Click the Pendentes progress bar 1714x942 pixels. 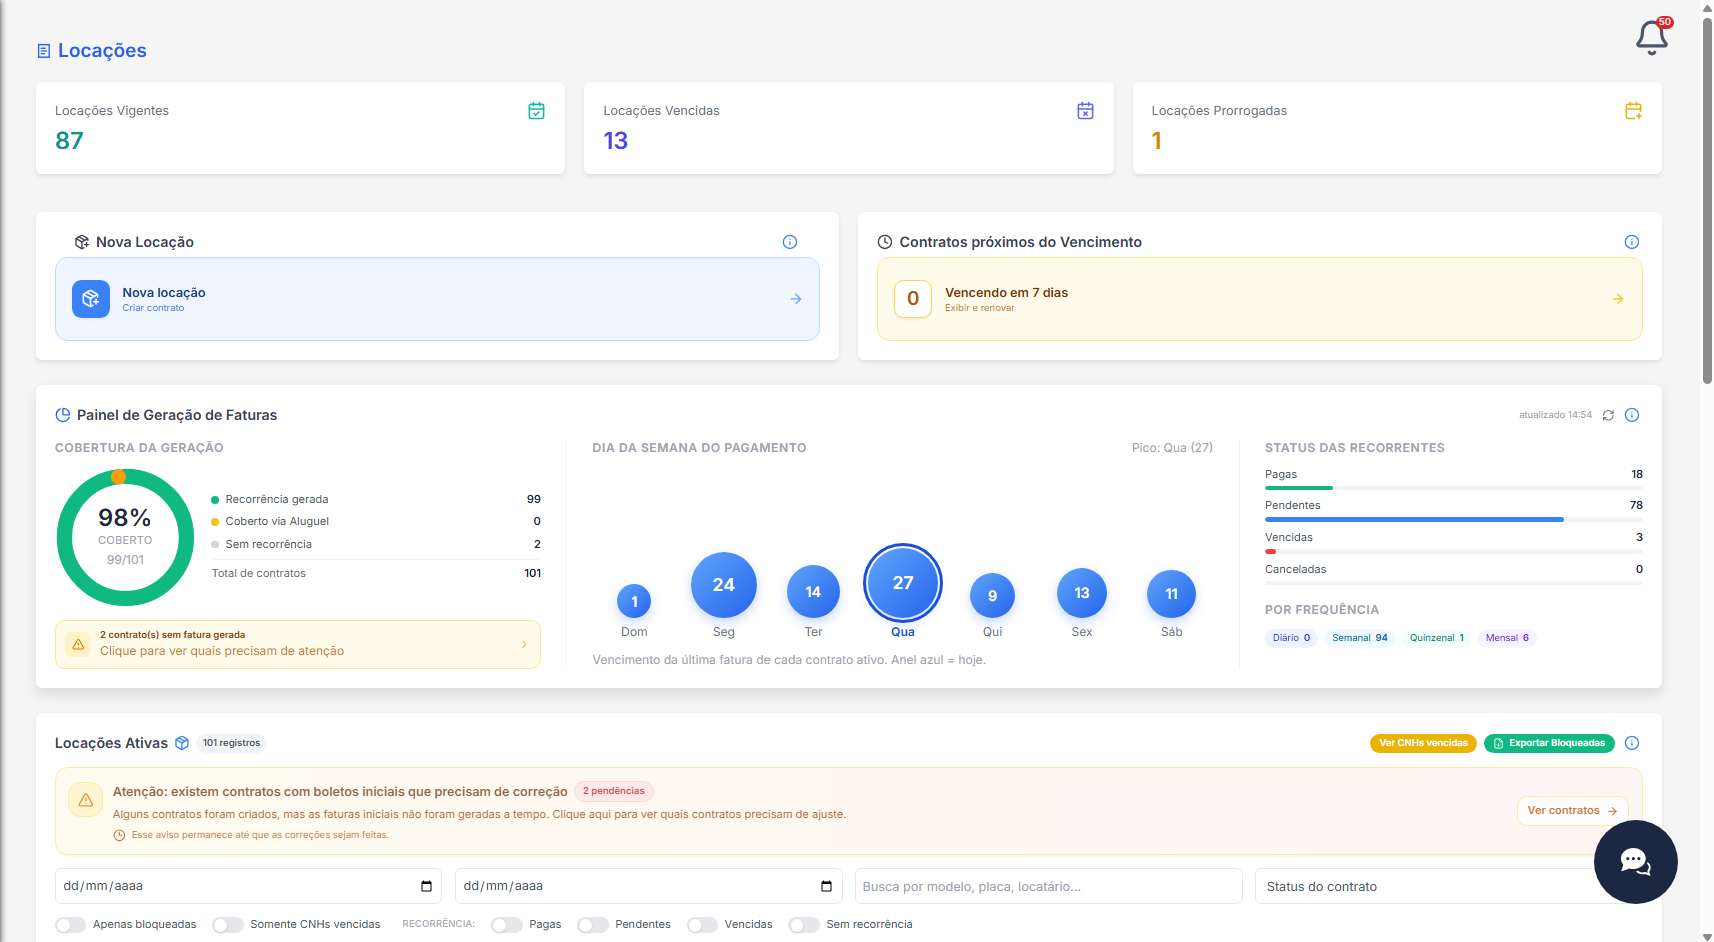click(1453, 520)
